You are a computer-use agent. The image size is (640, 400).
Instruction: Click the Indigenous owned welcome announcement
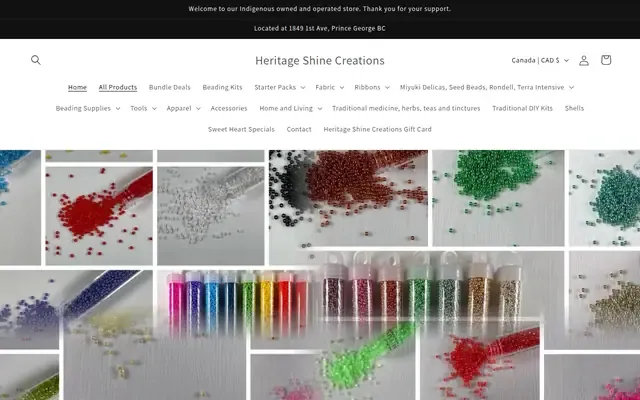click(x=320, y=9)
